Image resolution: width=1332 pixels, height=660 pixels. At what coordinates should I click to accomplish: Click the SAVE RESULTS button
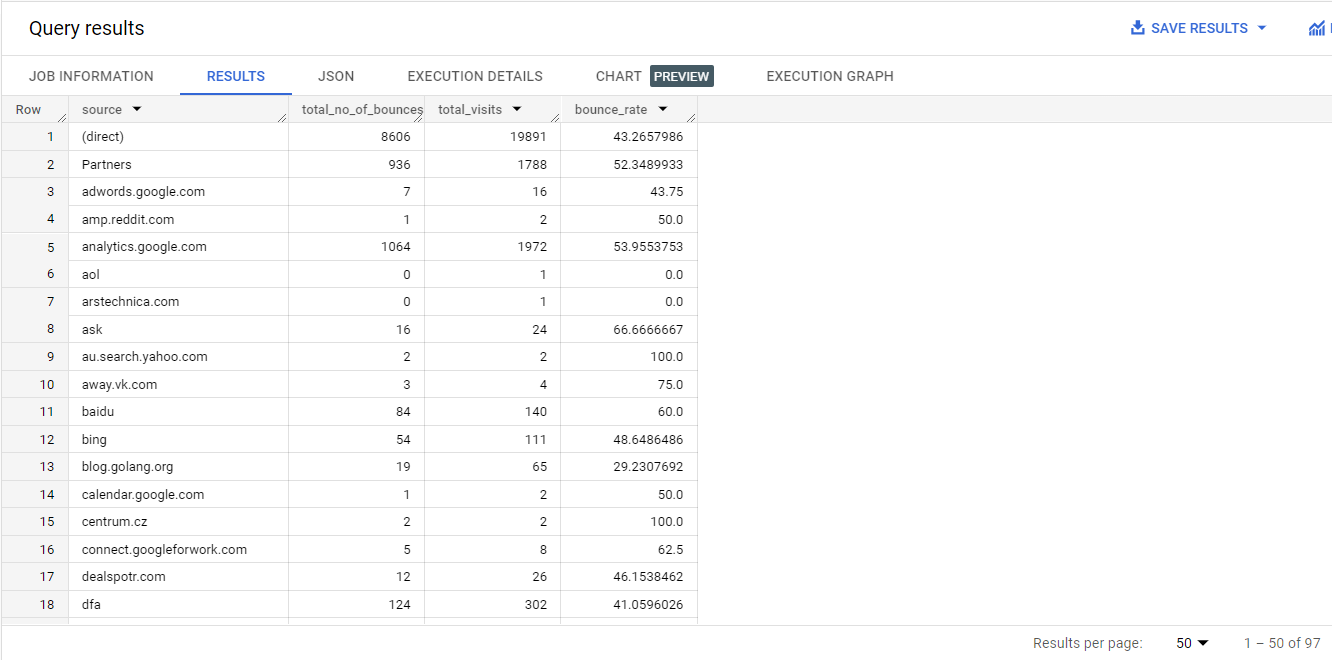(1198, 28)
